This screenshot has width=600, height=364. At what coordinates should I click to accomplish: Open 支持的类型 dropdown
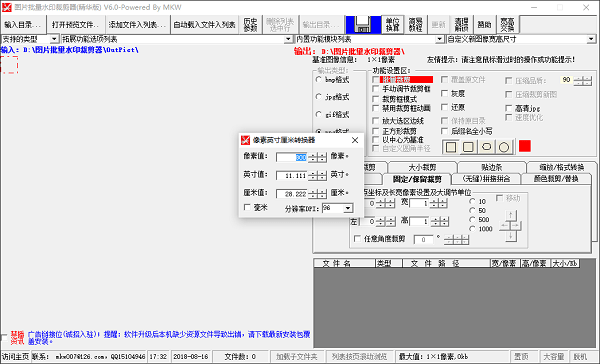click(x=54, y=39)
